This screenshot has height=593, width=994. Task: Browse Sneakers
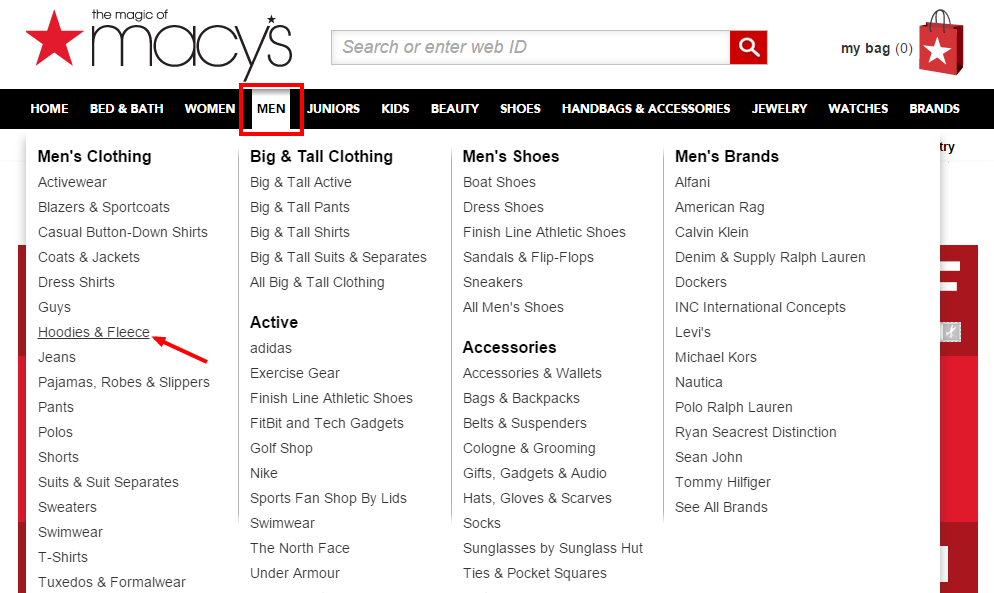pyautogui.click(x=493, y=282)
